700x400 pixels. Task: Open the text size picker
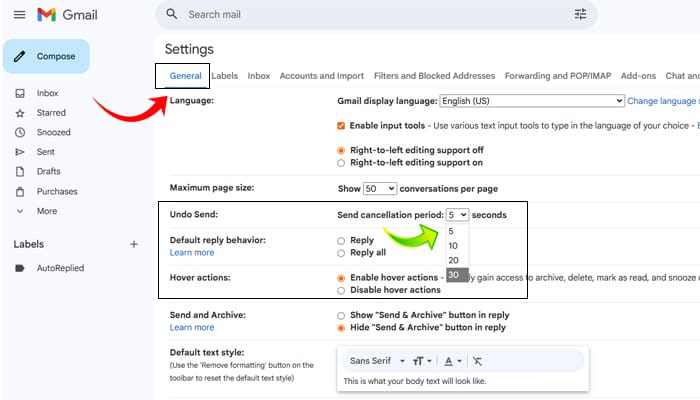point(422,361)
